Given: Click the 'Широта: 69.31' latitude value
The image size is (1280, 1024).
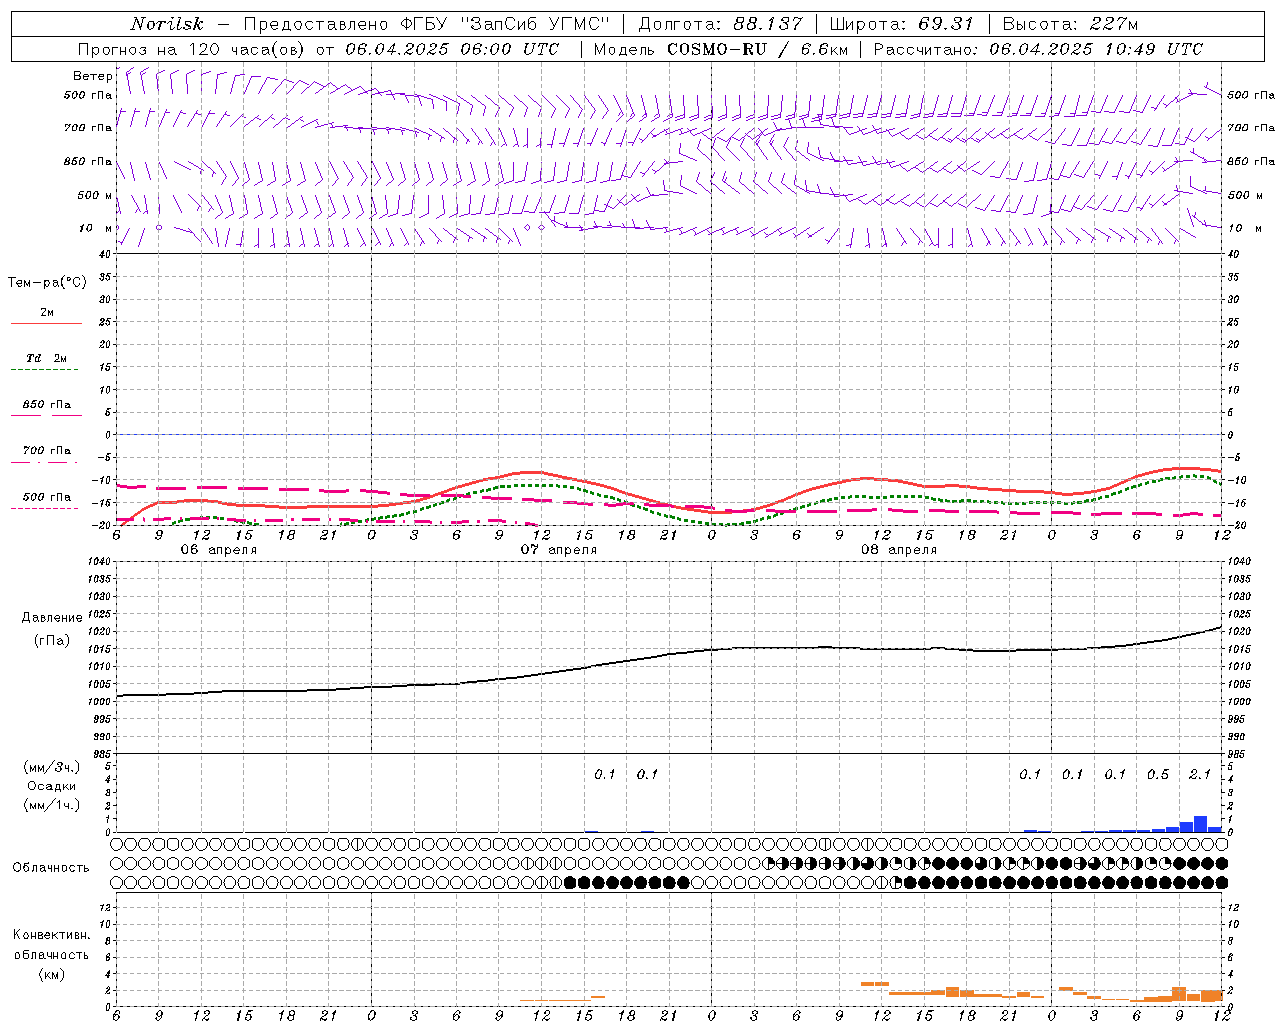Looking at the screenshot, I should 901,24.
